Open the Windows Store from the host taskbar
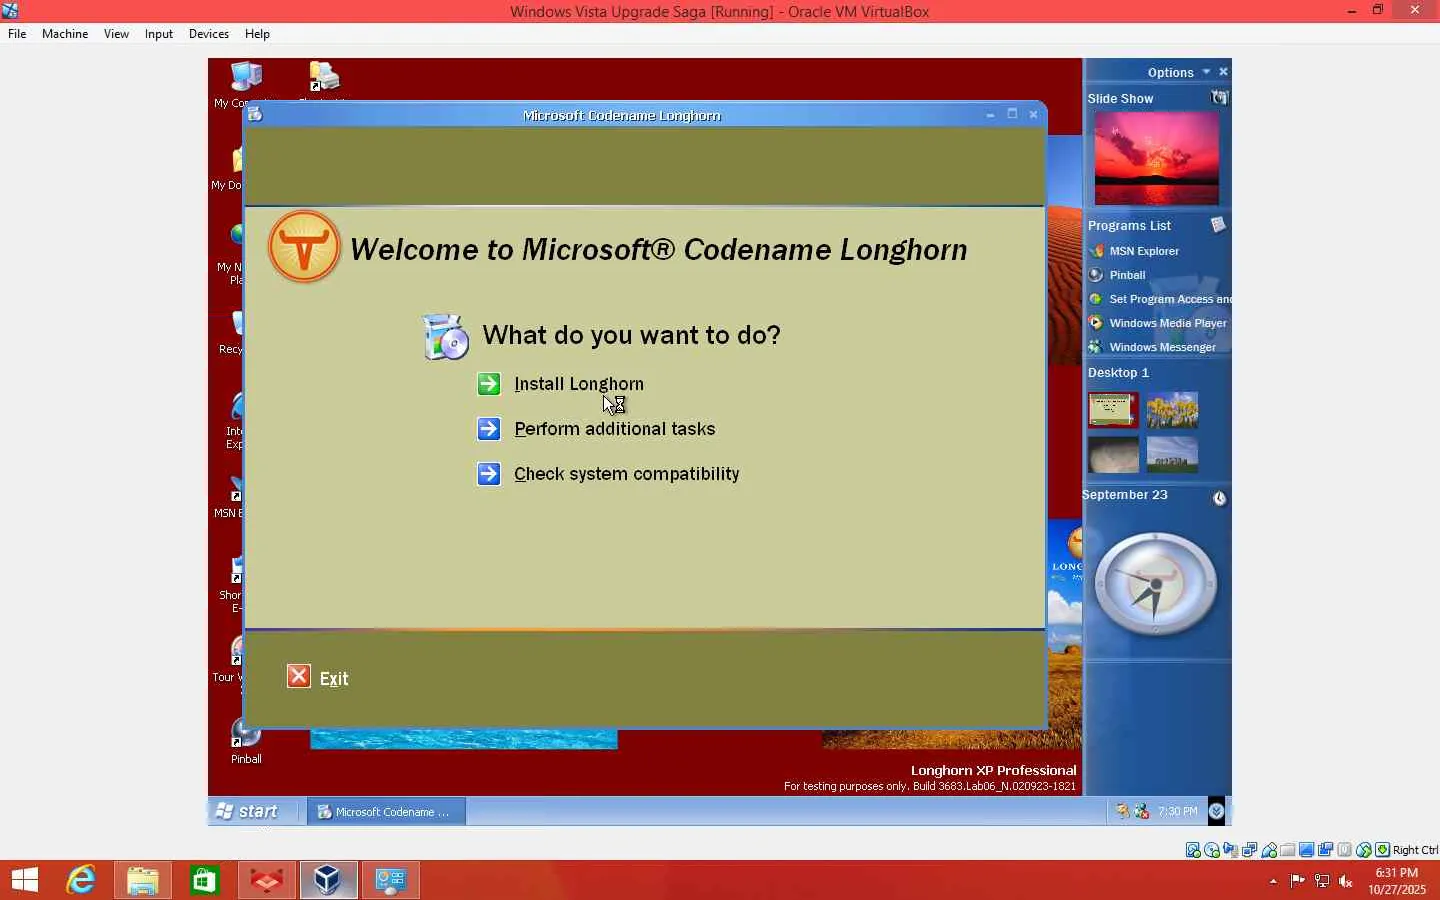 (x=205, y=880)
